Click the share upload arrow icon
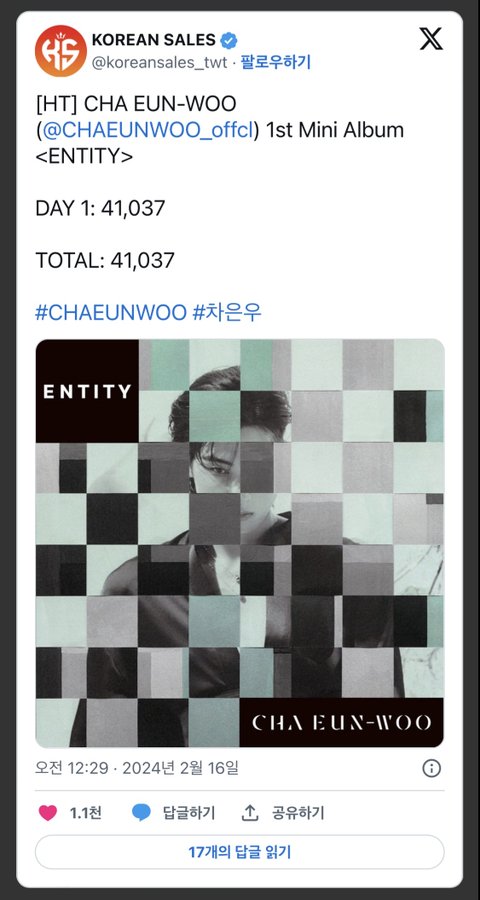Viewport: 480px width, 900px height. point(249,813)
